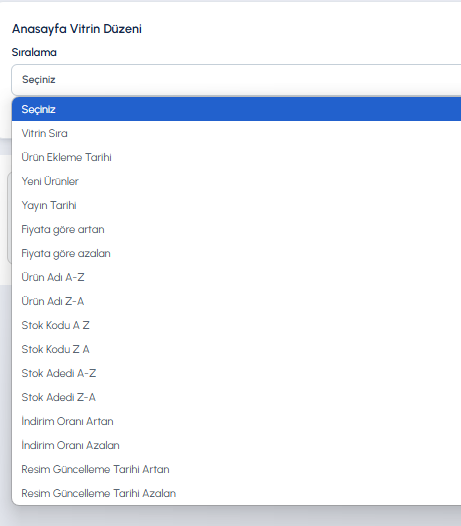461x526 pixels.
Task: Pick Stok Kodu A Z option
Action: coord(237,325)
